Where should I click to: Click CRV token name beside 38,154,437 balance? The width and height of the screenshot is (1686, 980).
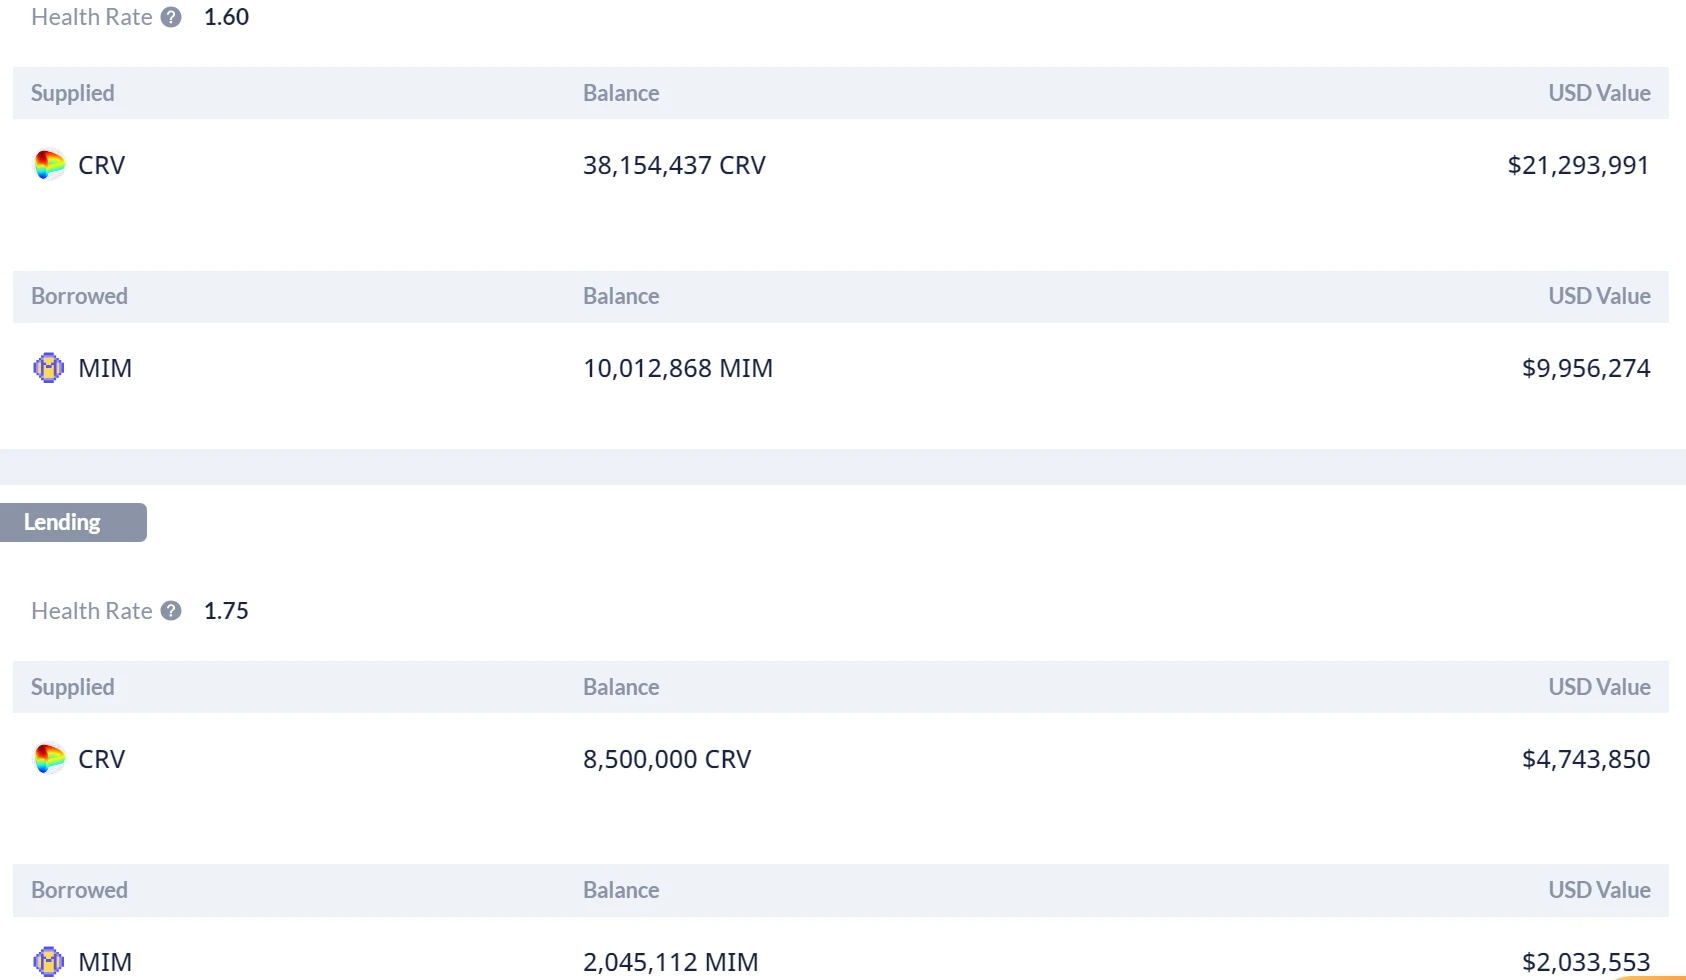coord(102,165)
